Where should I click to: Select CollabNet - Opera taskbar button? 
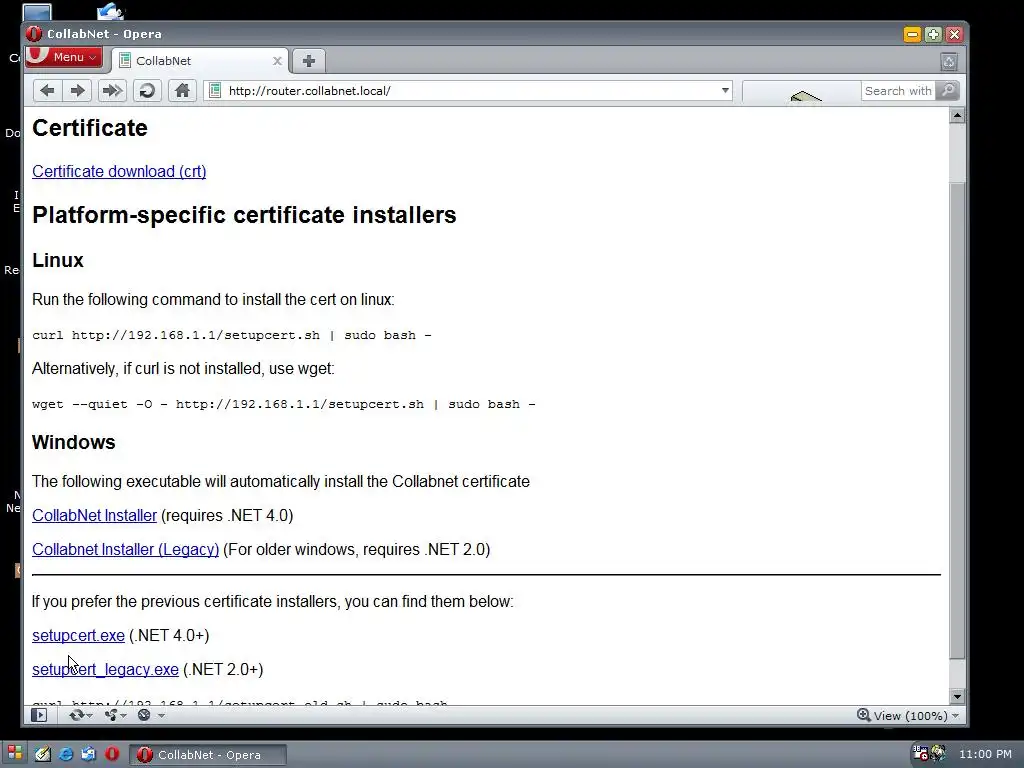click(207, 754)
